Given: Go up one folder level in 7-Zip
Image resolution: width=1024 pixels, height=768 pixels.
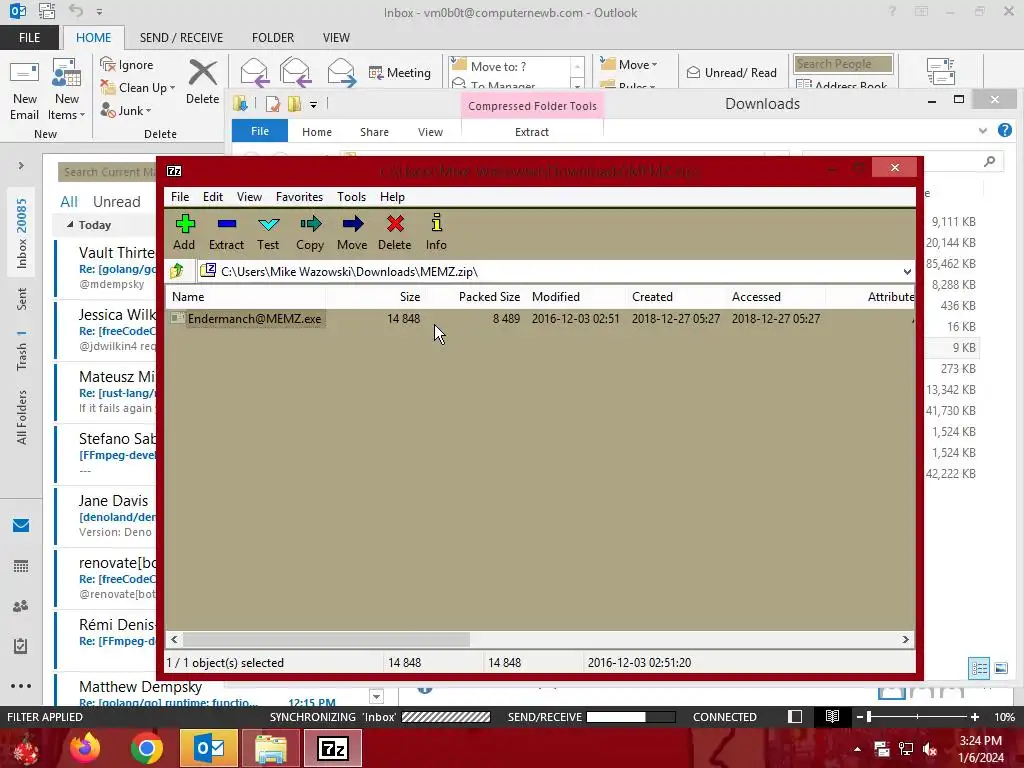Looking at the screenshot, I should tap(177, 271).
